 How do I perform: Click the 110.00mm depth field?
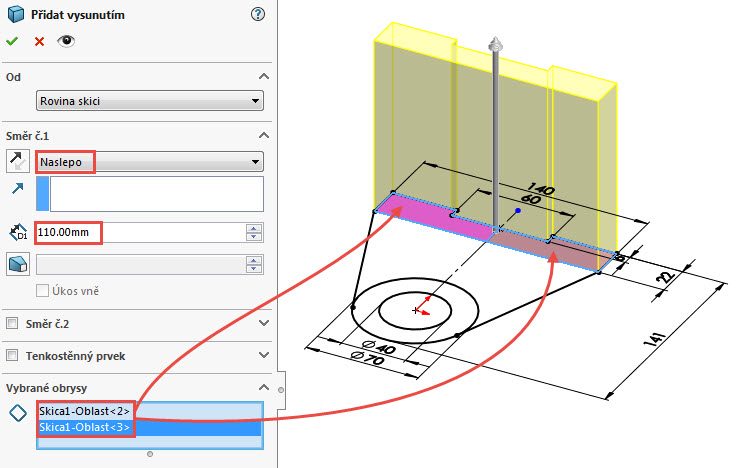140,233
